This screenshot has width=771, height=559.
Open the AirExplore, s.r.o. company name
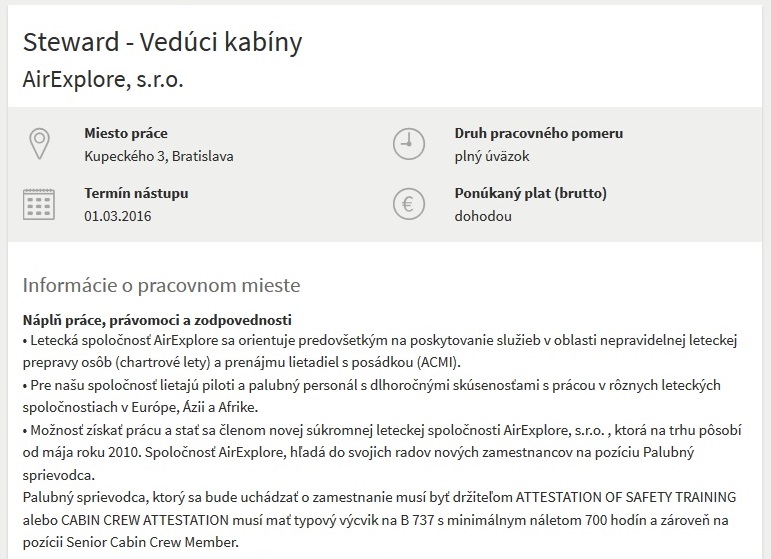pyautogui.click(x=103, y=80)
